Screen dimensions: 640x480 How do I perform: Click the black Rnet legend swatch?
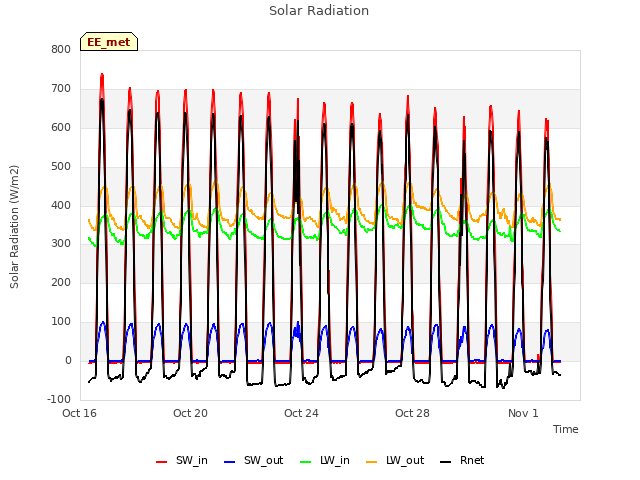pyautogui.click(x=446, y=462)
